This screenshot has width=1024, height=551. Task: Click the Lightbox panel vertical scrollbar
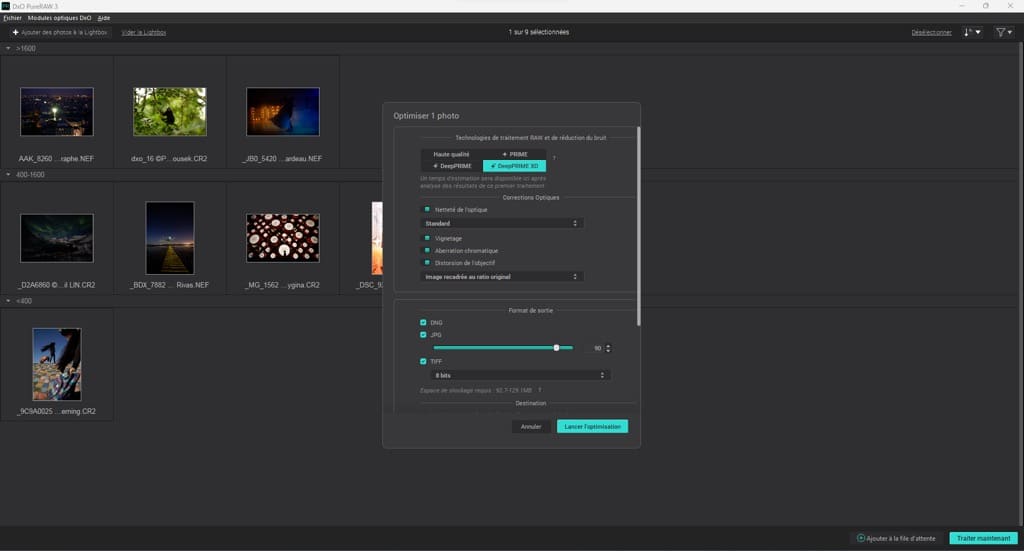(x=1021, y=284)
